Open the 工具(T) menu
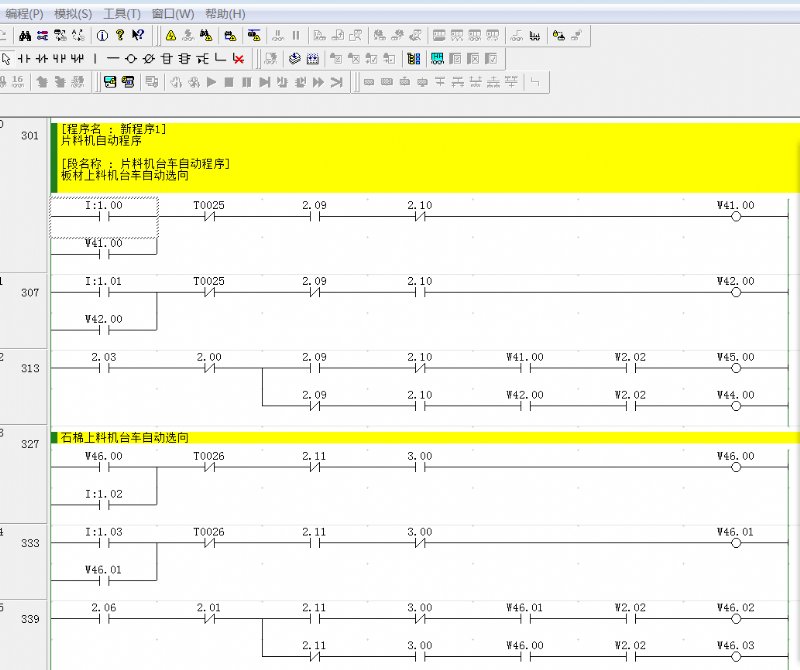The height and width of the screenshot is (670, 800). (x=122, y=14)
